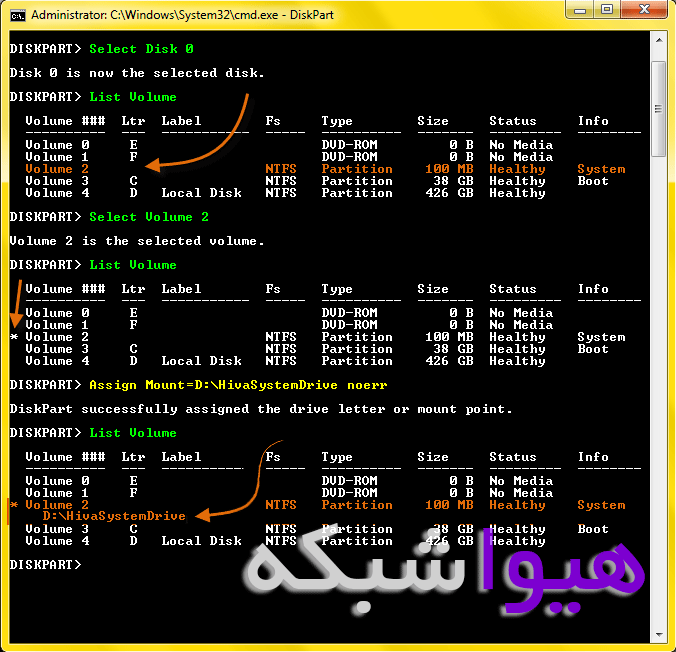
Task: Click 'Status' column header in second listing
Action: (x=513, y=289)
